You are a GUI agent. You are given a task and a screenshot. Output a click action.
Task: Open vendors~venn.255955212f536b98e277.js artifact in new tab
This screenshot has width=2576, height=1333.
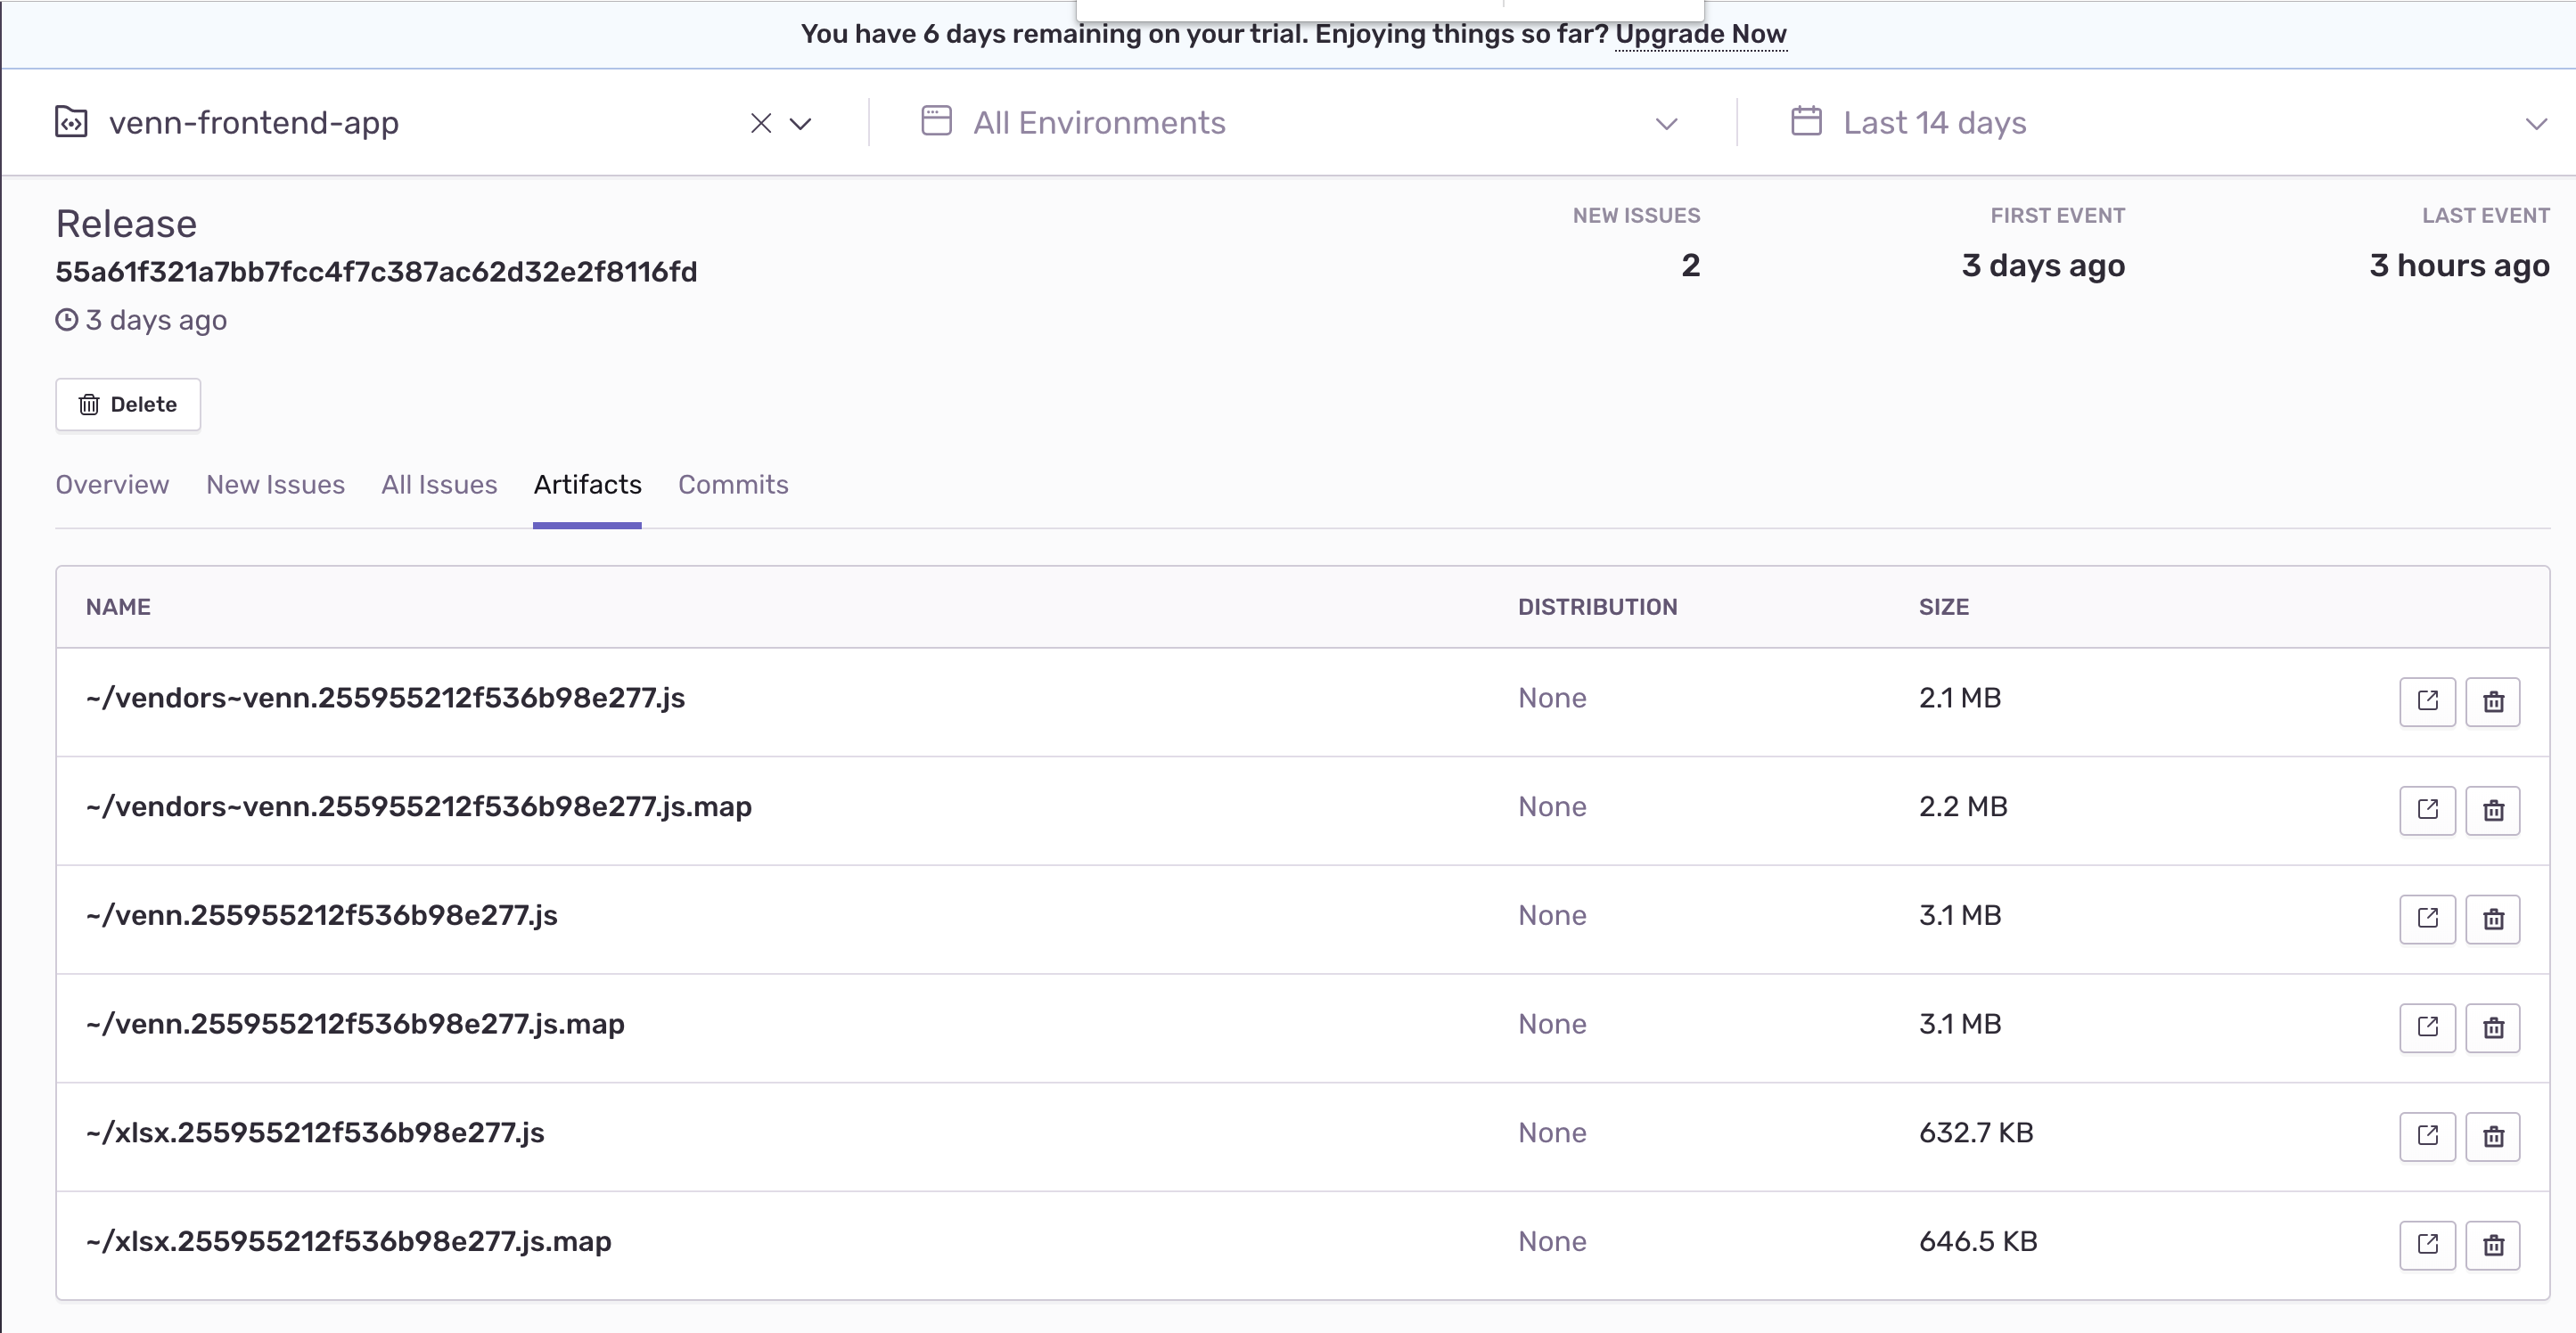2427,701
